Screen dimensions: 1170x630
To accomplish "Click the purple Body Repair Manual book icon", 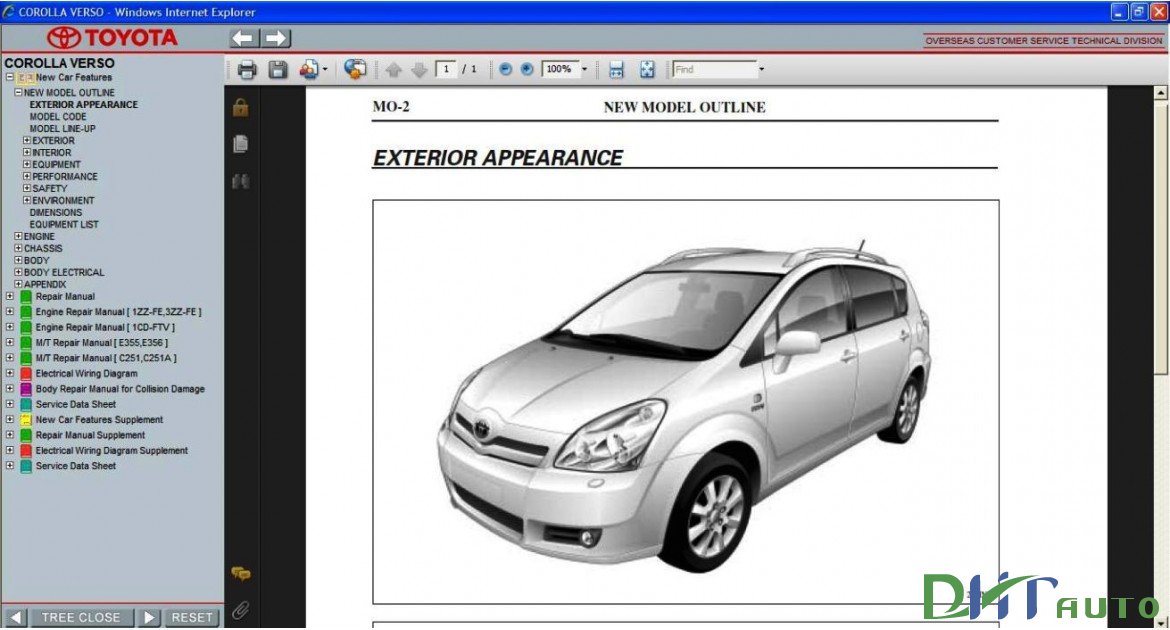I will (x=26, y=389).
